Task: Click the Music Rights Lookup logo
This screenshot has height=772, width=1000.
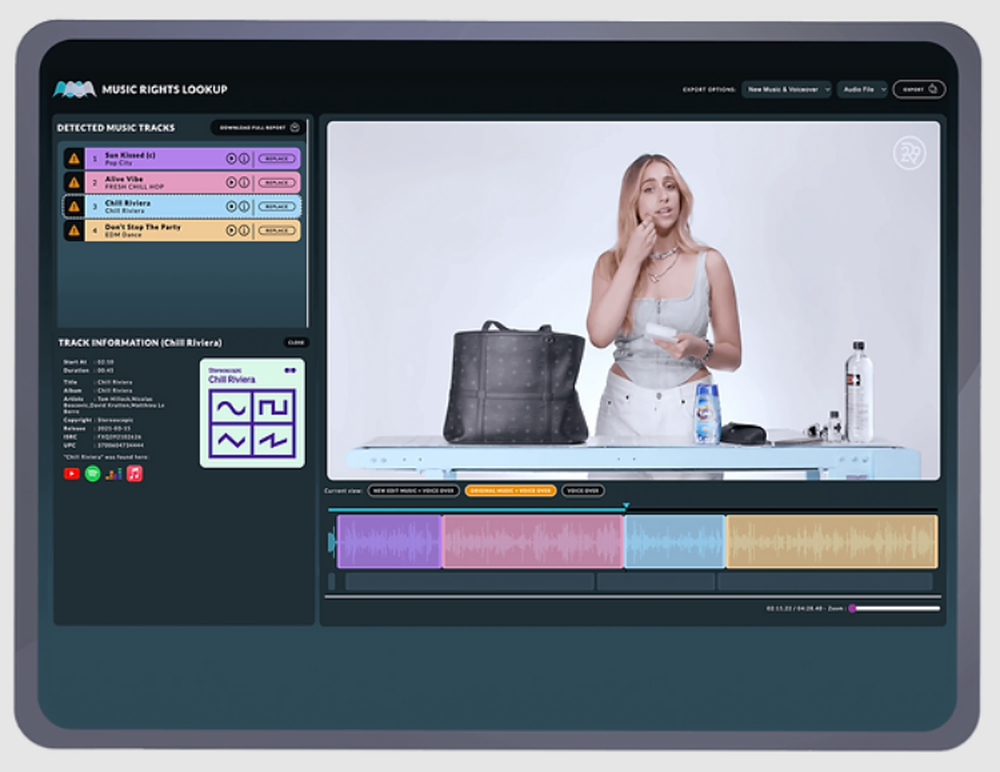Action: [70, 89]
